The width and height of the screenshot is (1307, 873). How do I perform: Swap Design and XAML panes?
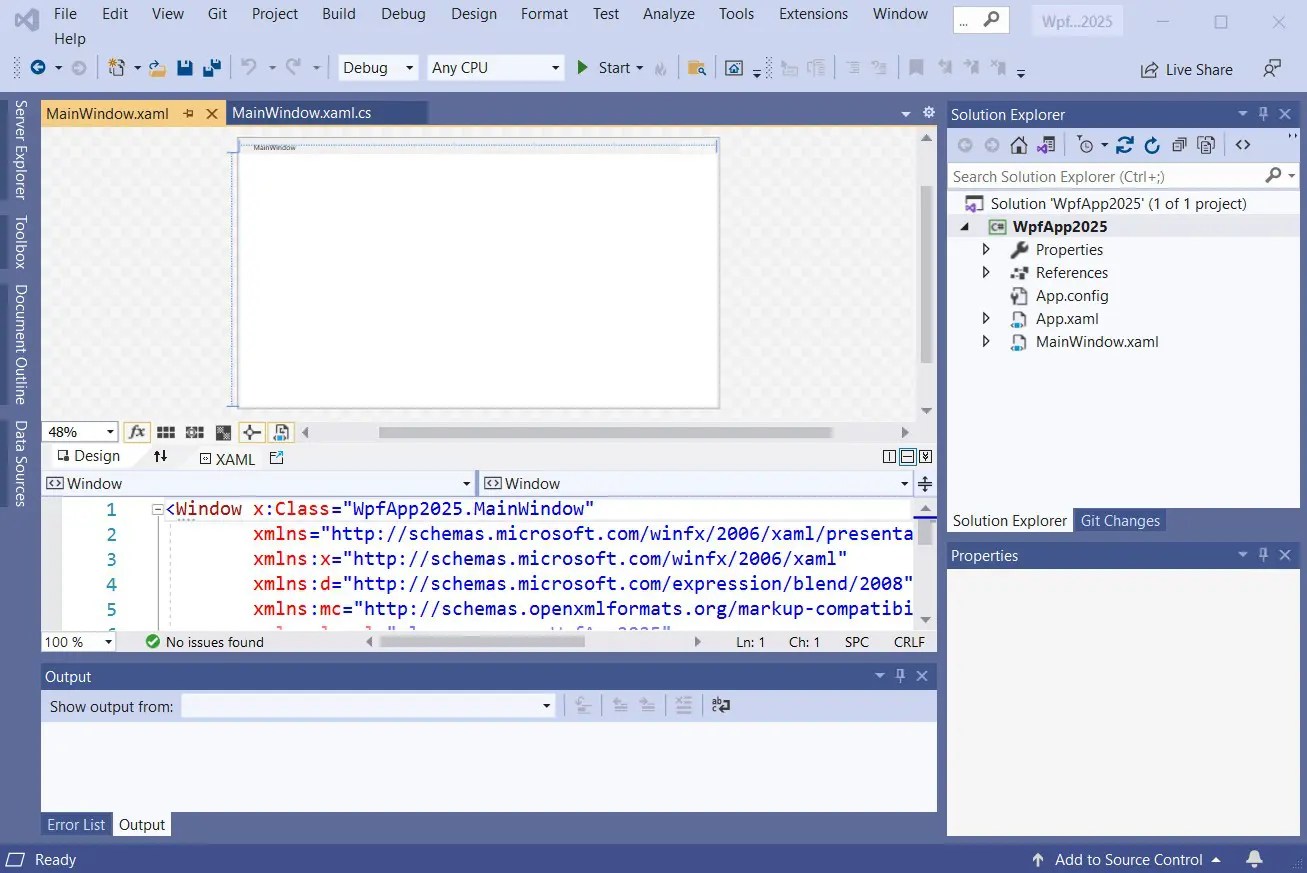click(160, 457)
